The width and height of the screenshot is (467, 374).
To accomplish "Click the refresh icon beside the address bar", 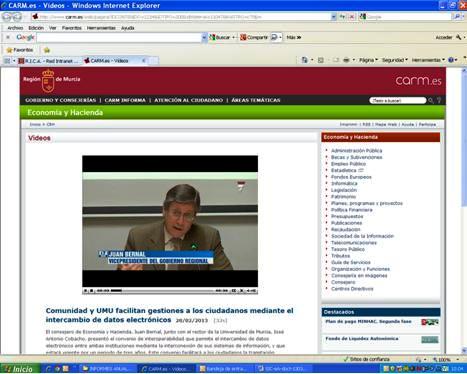I will click(x=342, y=17).
